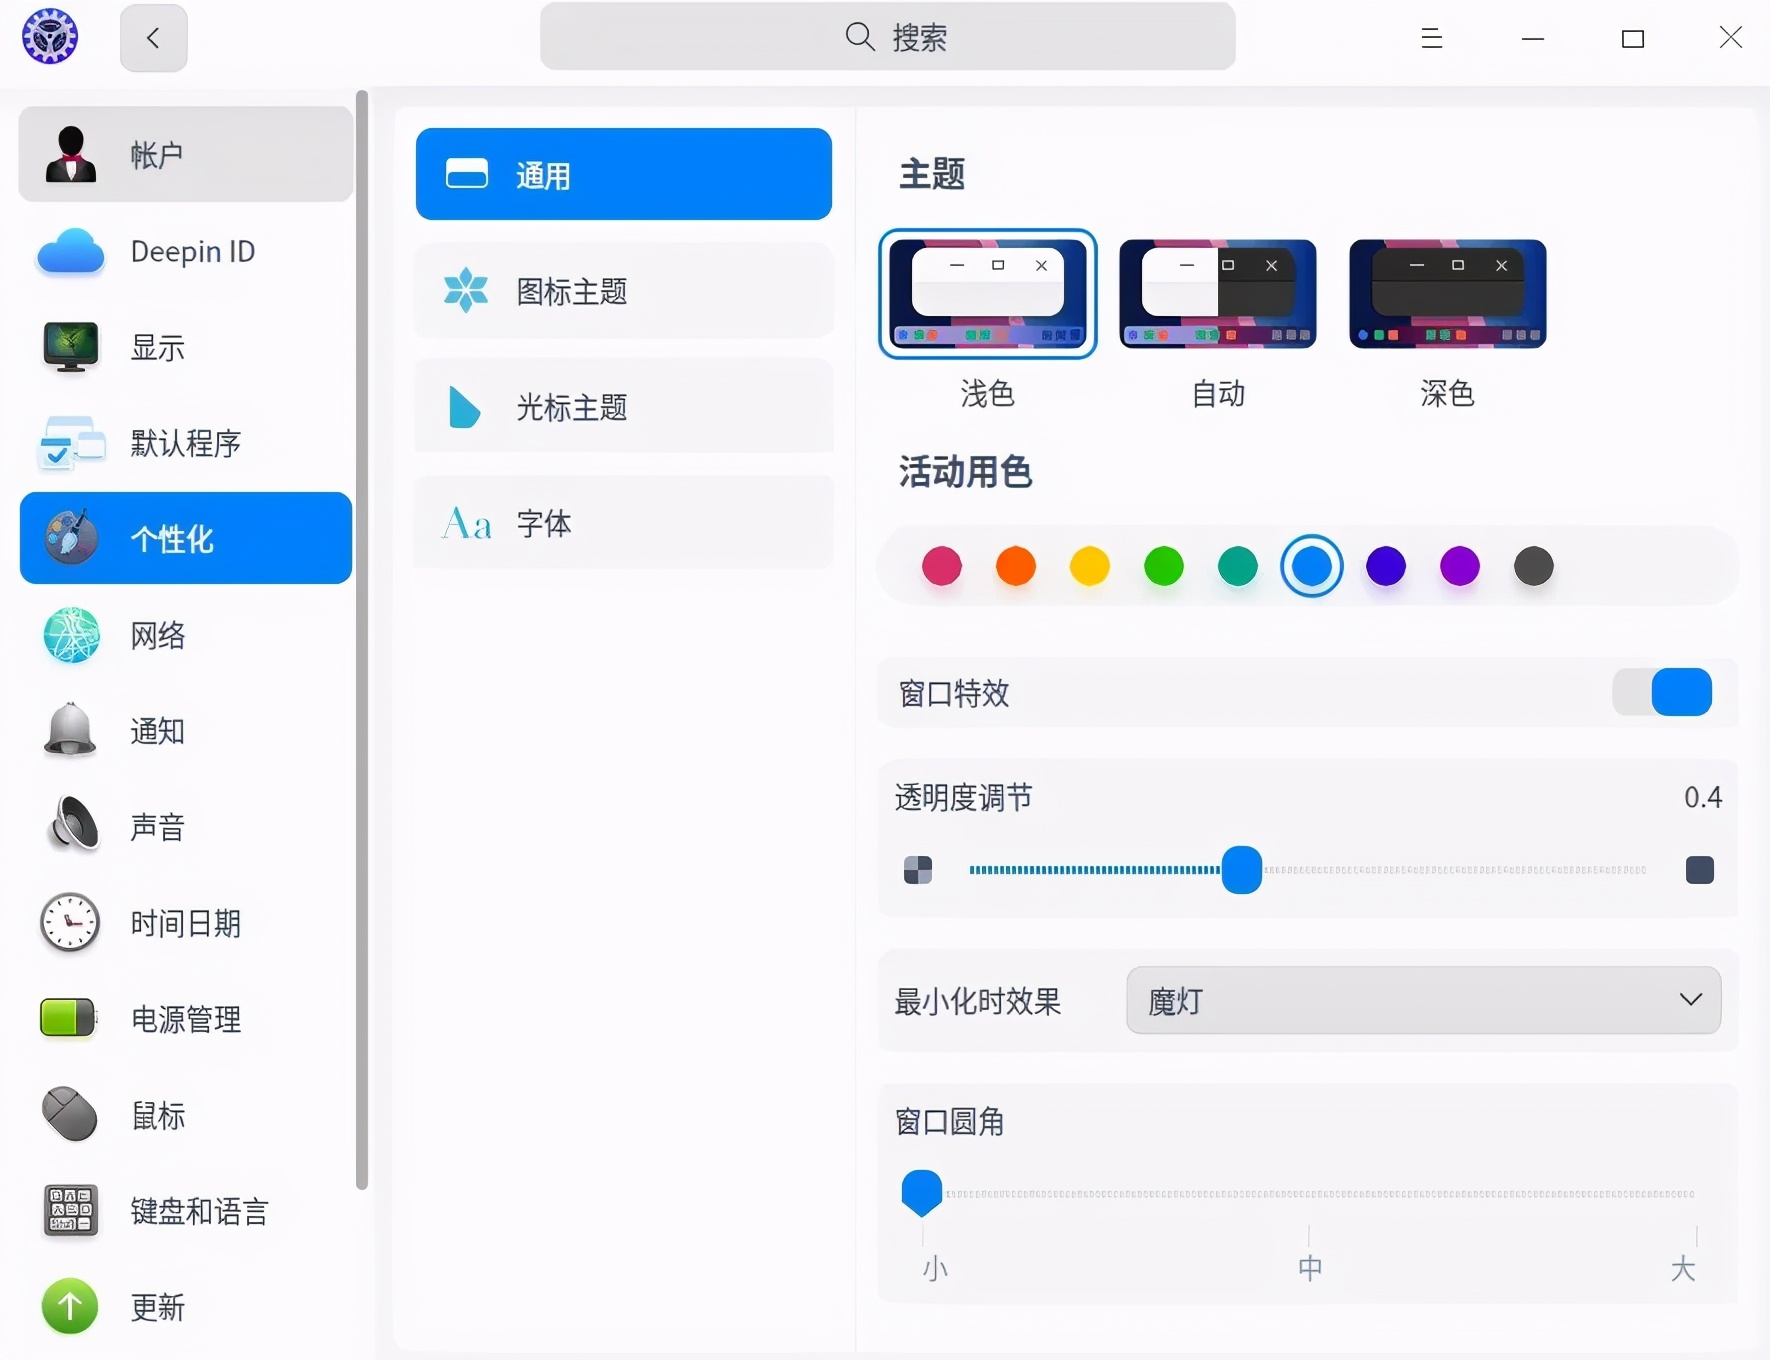
Task: Select the orange active accent color
Action: click(x=1016, y=566)
